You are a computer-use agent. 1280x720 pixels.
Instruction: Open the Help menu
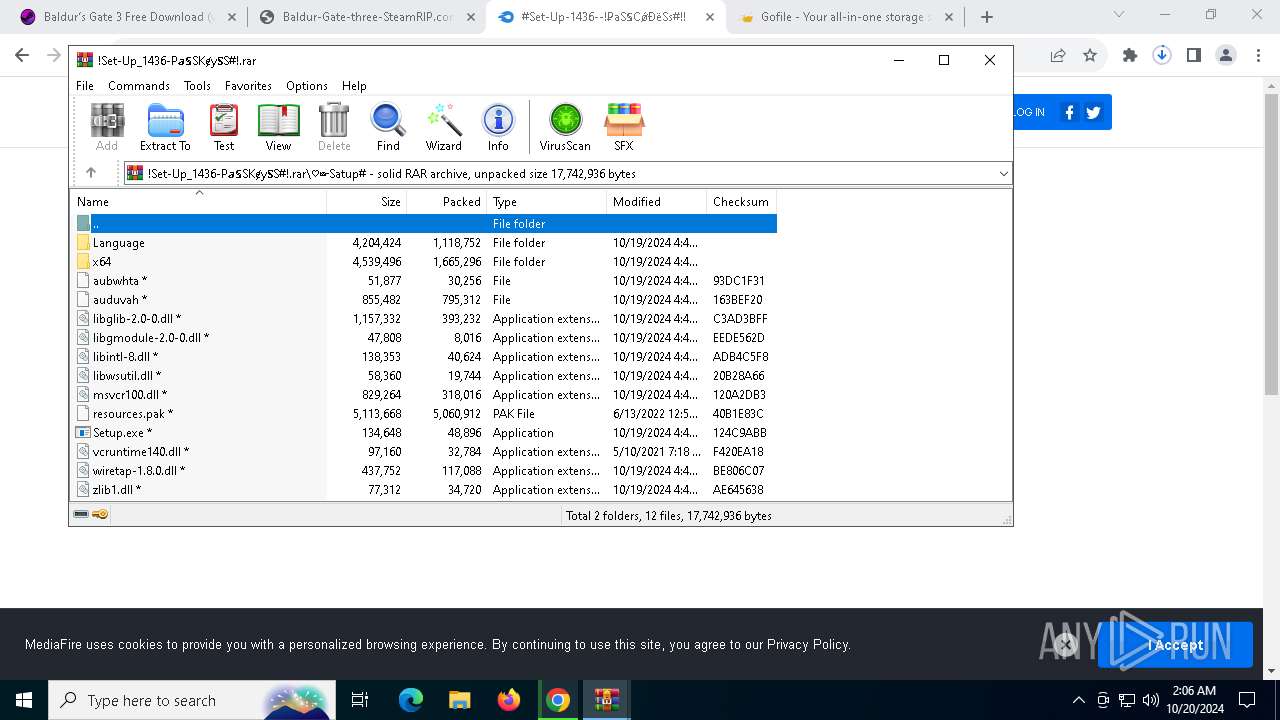coord(354,86)
